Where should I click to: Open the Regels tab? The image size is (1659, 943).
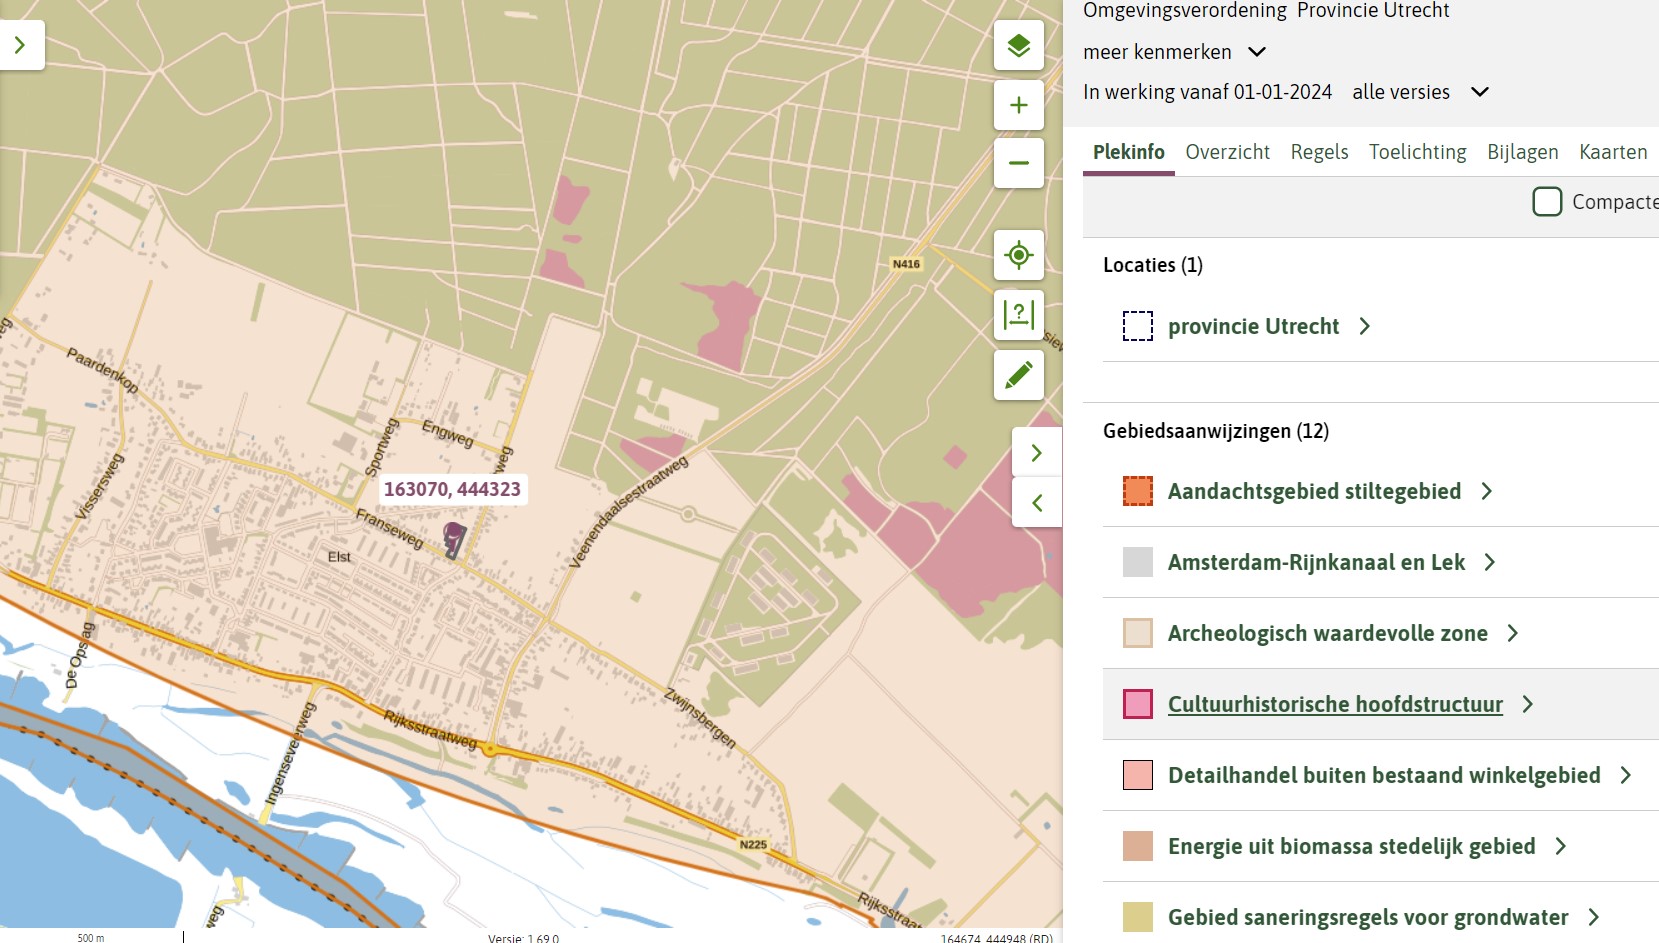tap(1319, 152)
